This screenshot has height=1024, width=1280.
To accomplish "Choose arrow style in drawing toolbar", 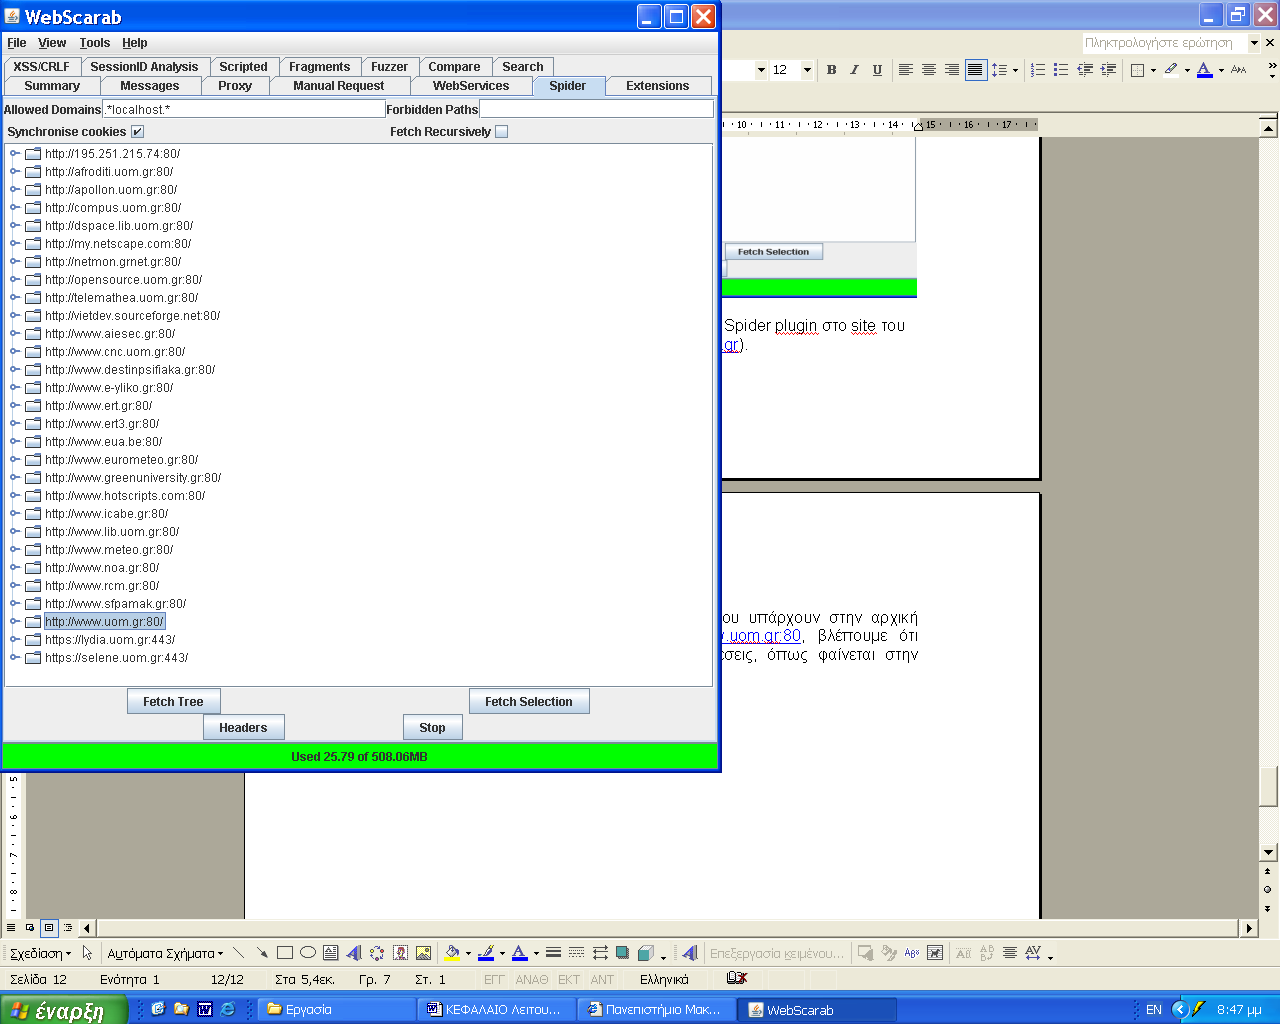I will [x=600, y=953].
